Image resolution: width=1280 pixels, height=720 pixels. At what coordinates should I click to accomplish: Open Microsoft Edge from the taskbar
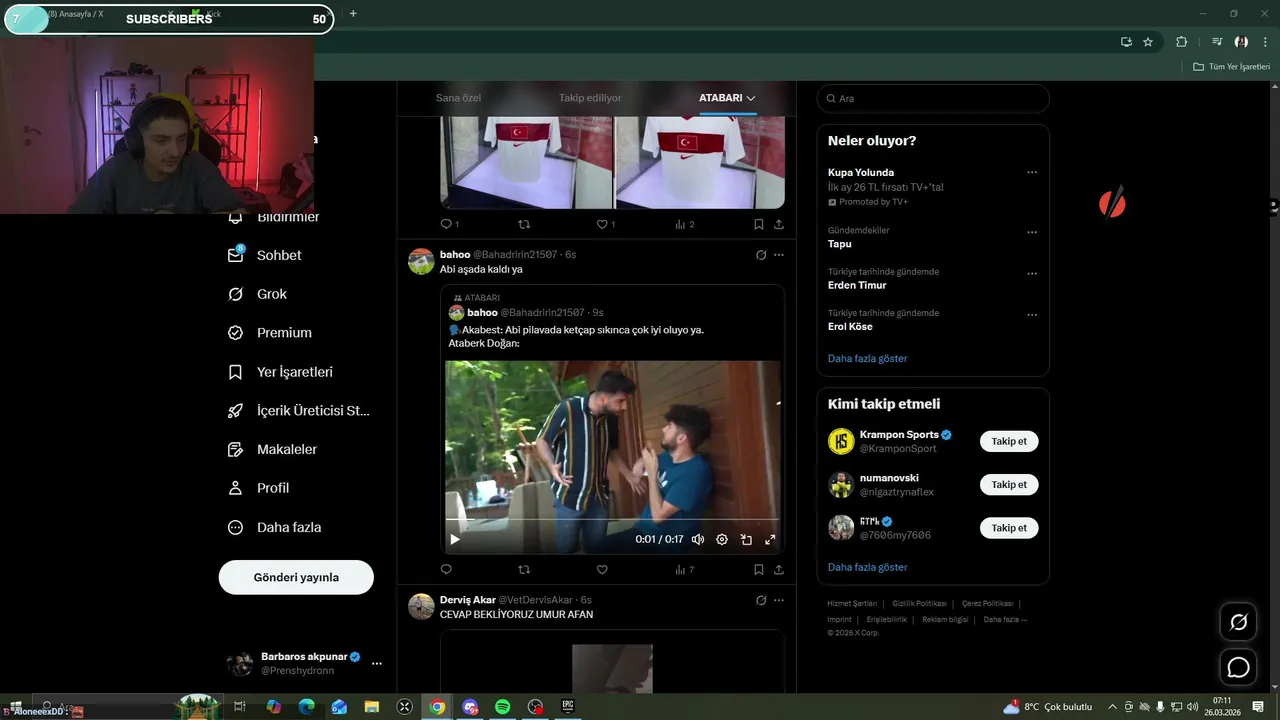coord(306,707)
